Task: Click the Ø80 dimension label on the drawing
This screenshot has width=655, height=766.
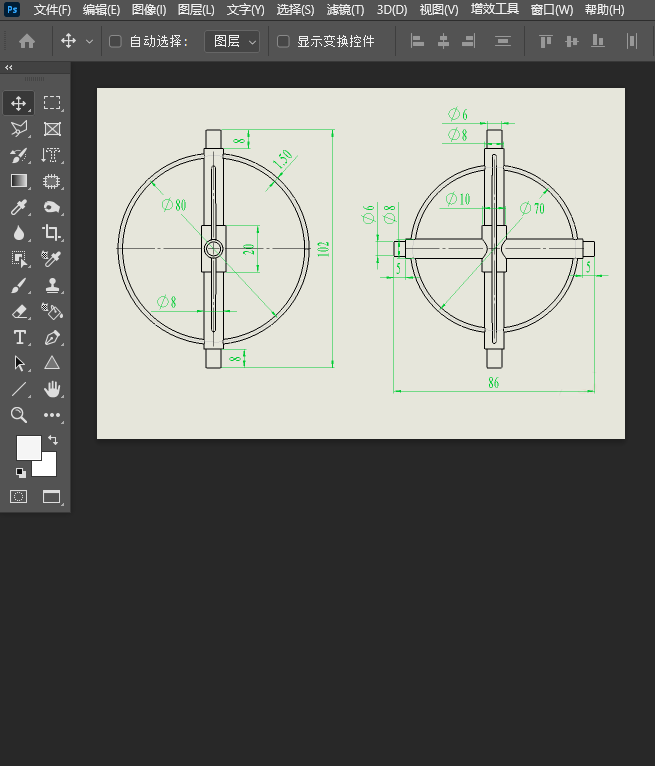Action: 174,204
